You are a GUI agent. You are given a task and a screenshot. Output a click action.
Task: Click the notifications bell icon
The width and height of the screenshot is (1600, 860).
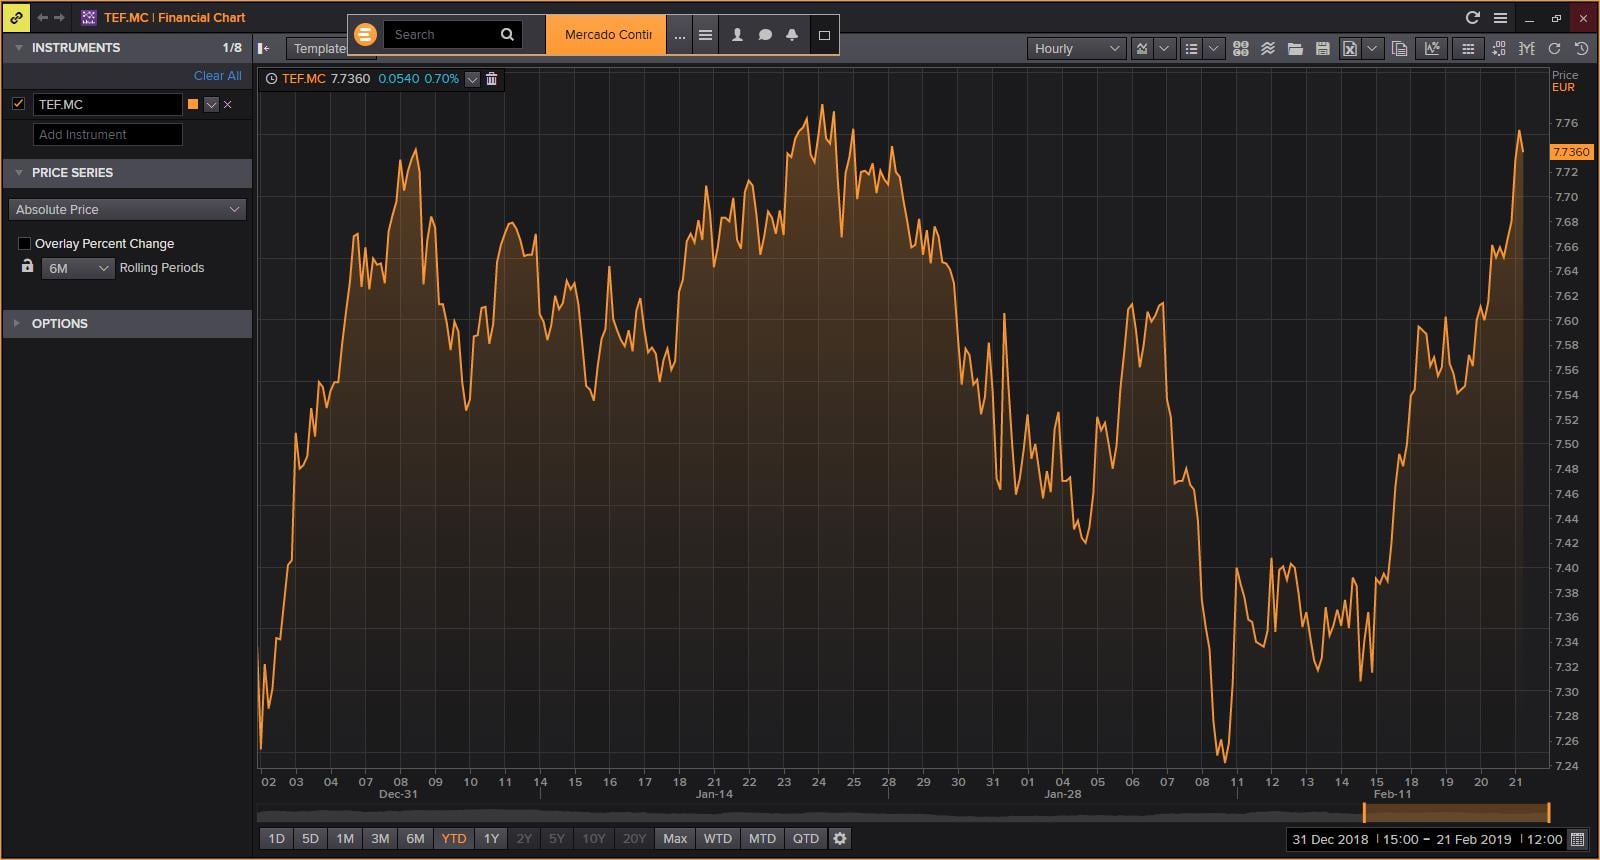792,35
